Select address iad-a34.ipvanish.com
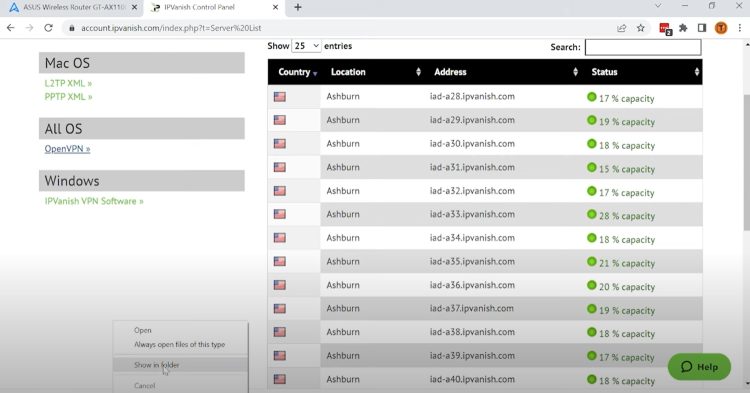750x393 pixels. pos(472,238)
